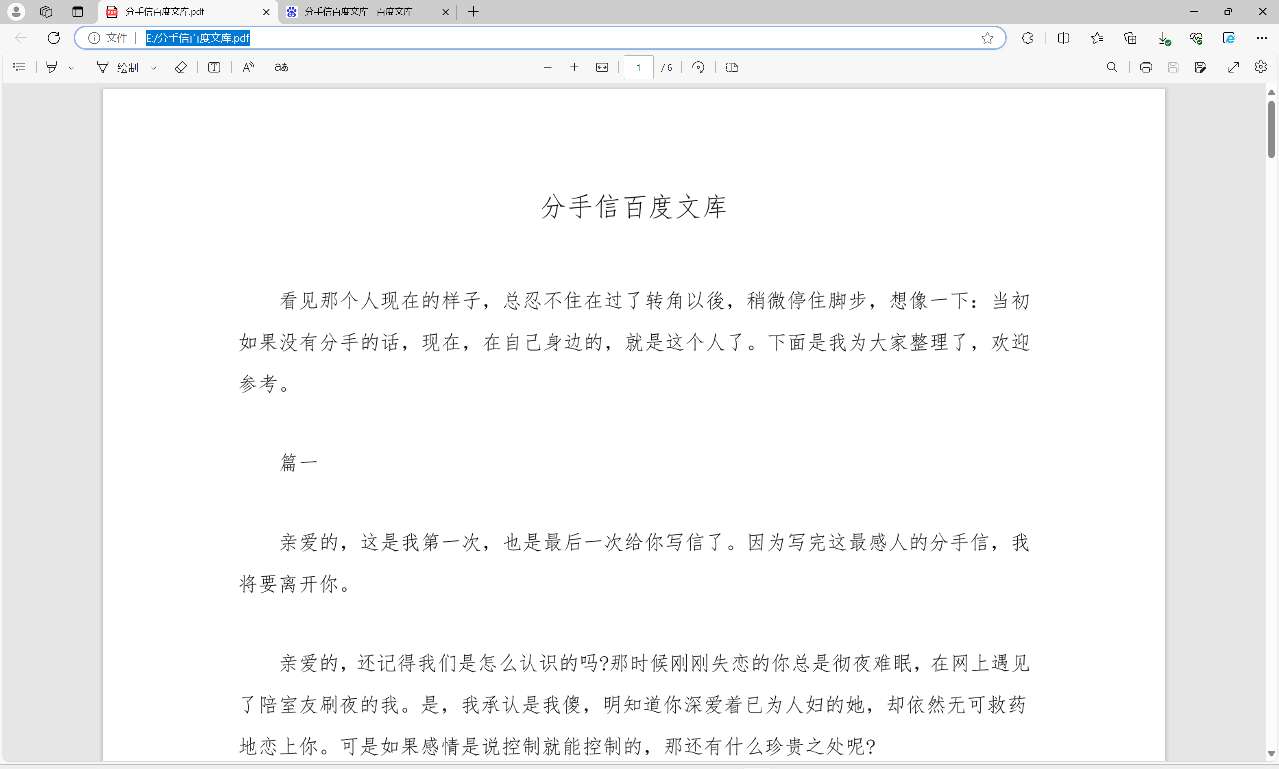Select the highlight tool

(52, 67)
